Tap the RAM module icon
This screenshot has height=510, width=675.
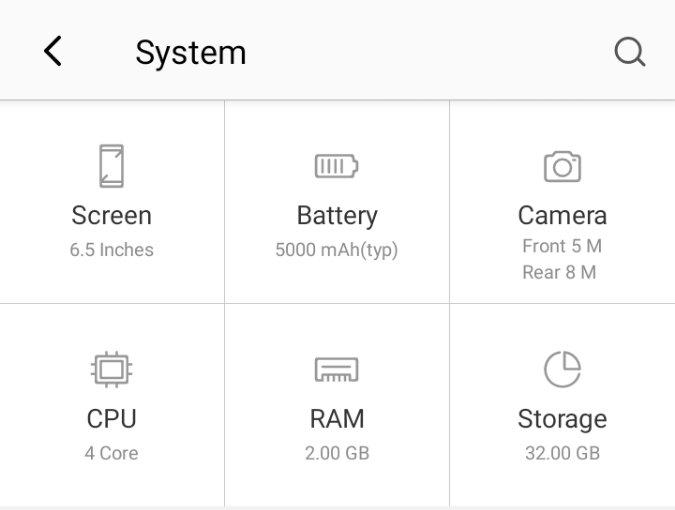(x=336, y=370)
